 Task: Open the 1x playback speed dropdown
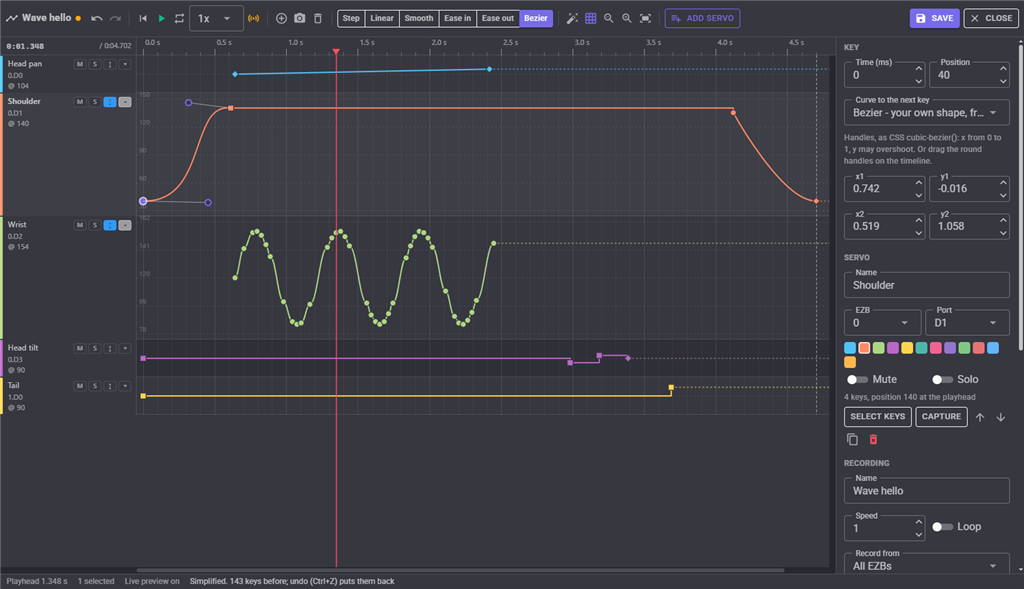(216, 18)
